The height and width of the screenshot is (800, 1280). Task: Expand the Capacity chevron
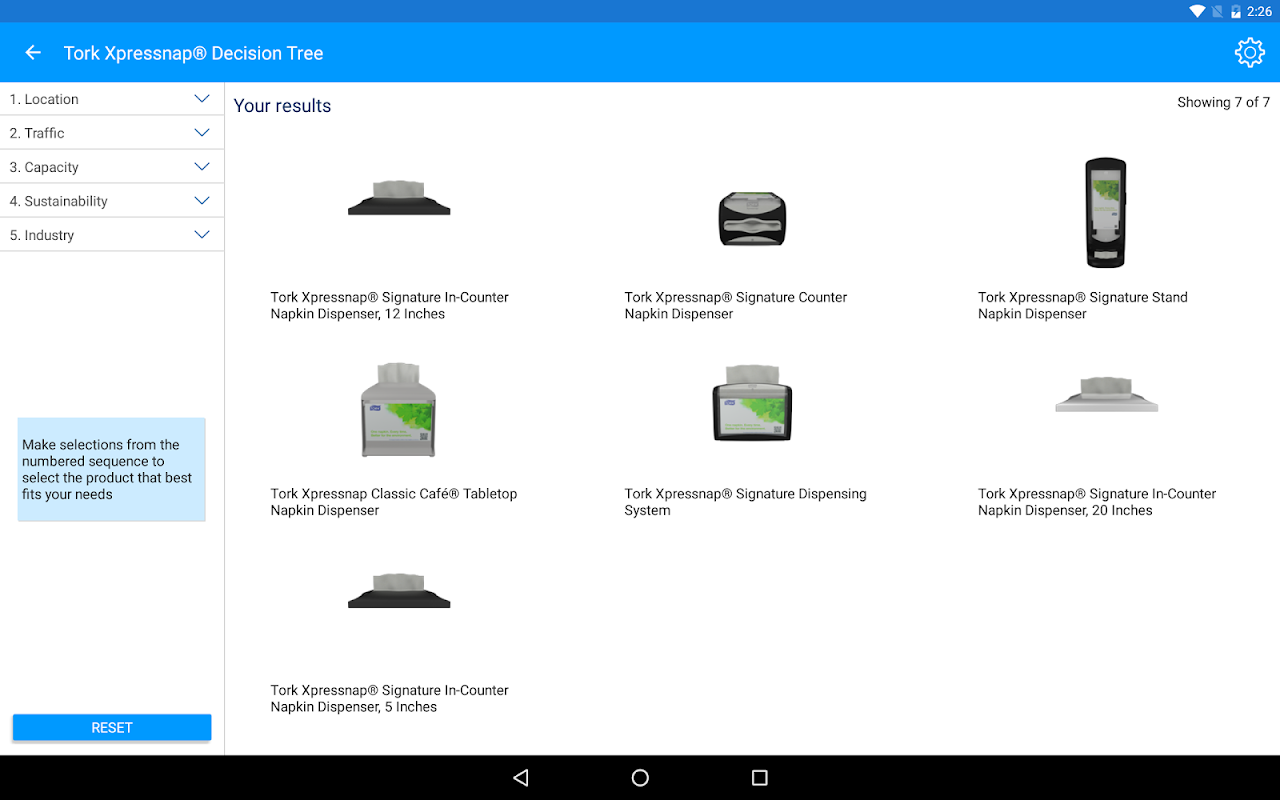pyautogui.click(x=202, y=167)
